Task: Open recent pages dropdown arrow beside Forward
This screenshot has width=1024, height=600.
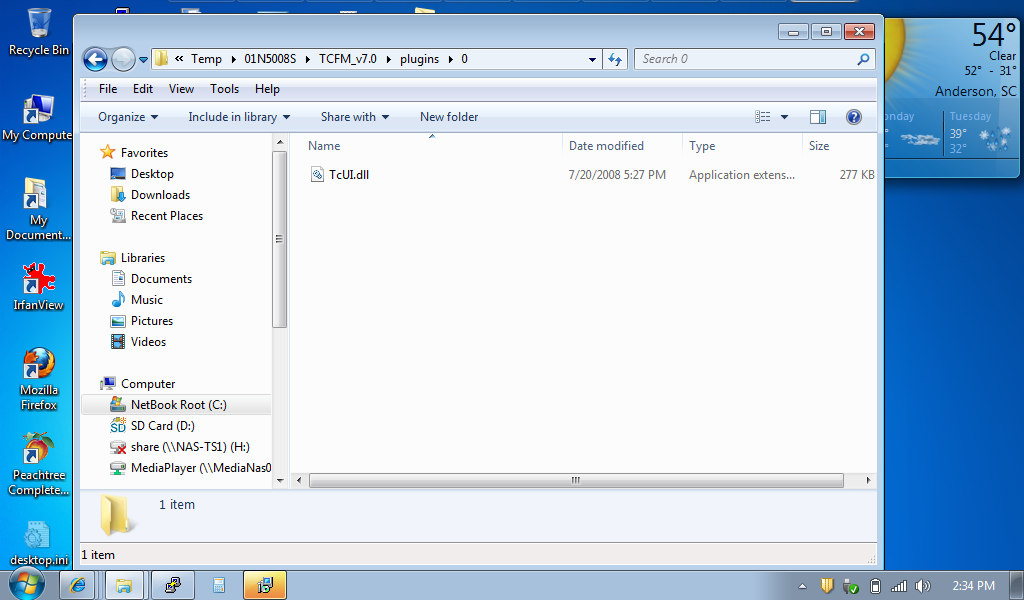Action: (x=144, y=60)
